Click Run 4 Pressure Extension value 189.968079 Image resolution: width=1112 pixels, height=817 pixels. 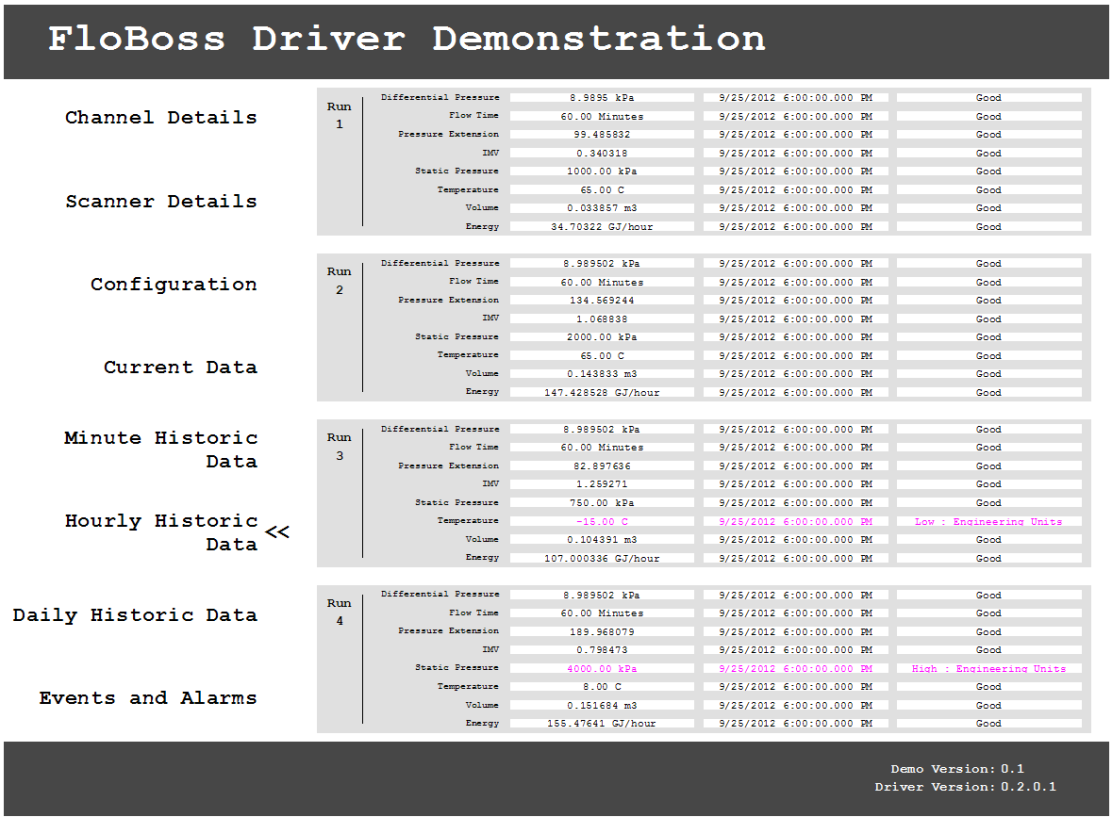click(601, 632)
